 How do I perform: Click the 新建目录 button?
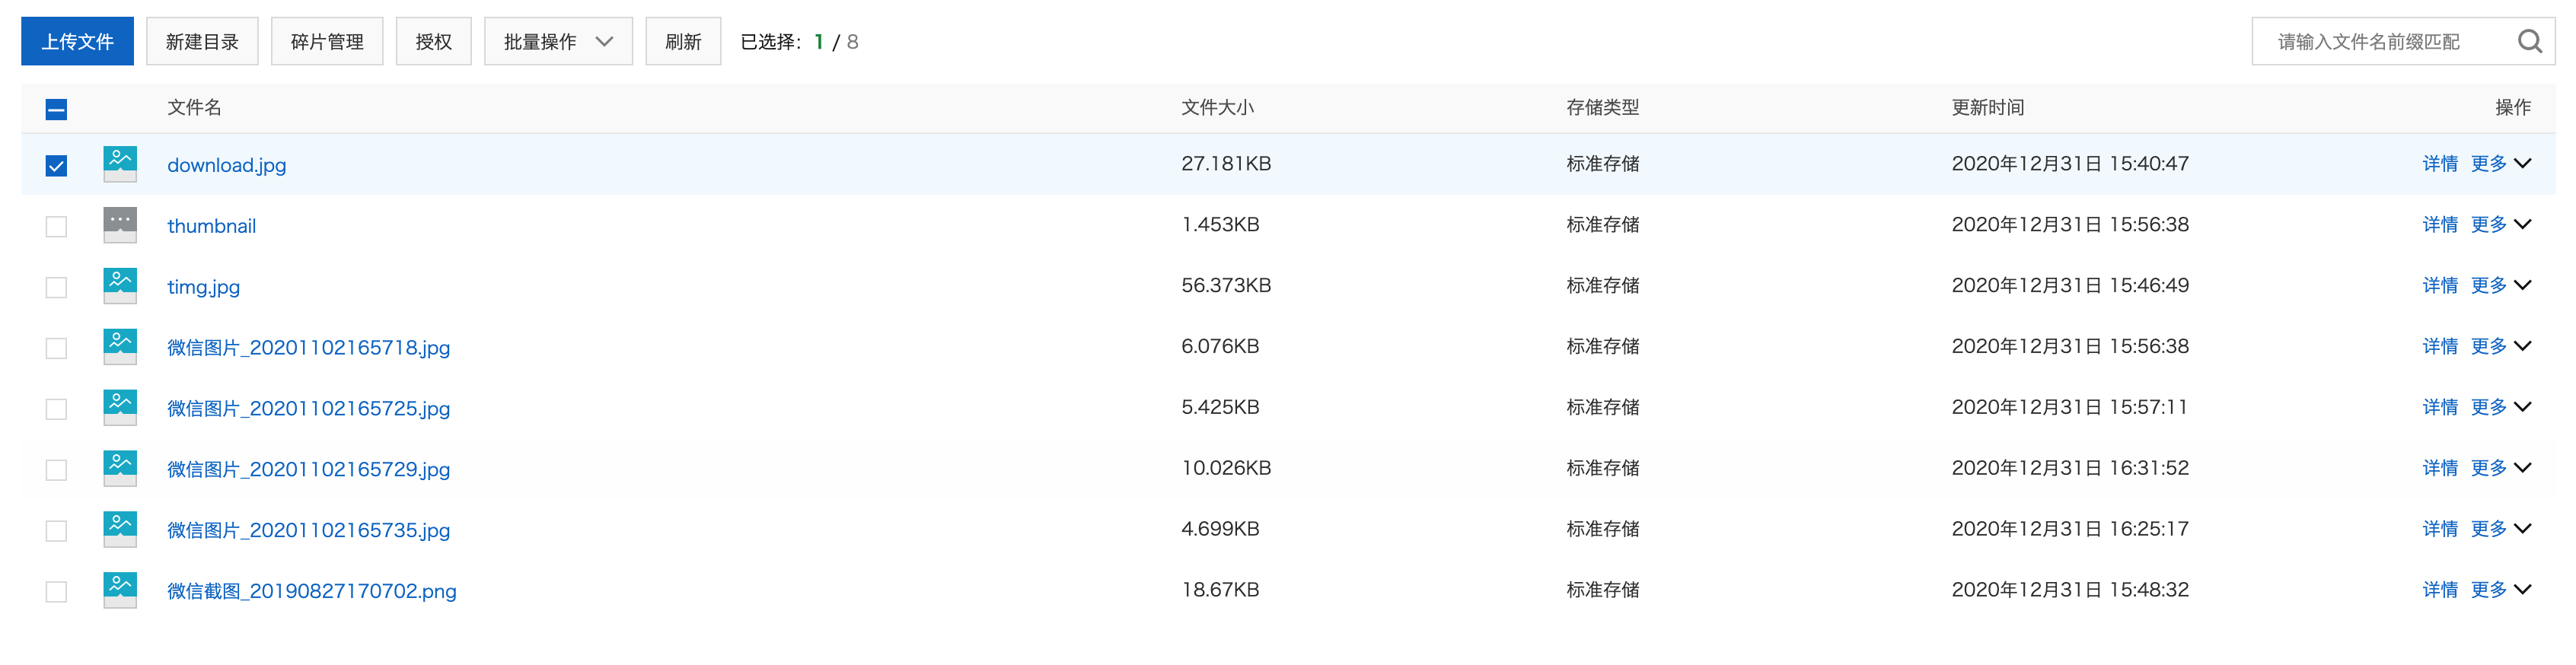point(202,41)
